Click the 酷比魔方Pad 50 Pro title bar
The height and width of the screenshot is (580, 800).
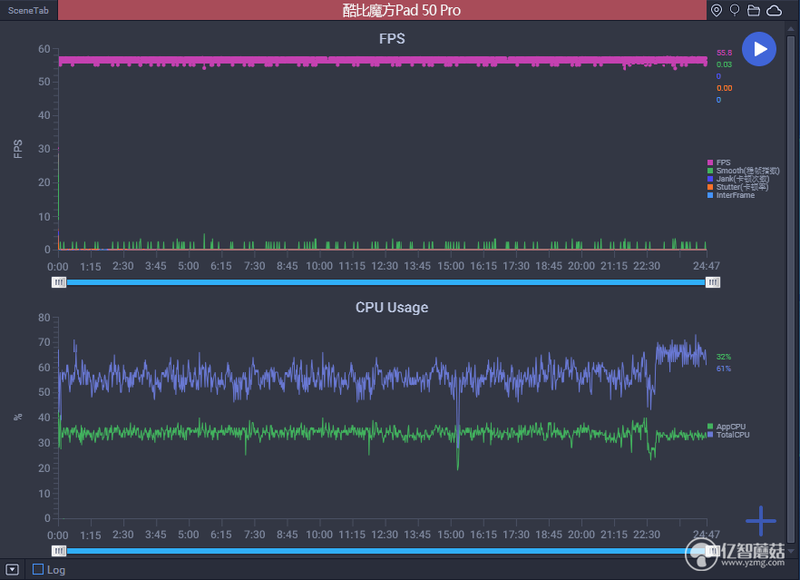(382, 10)
